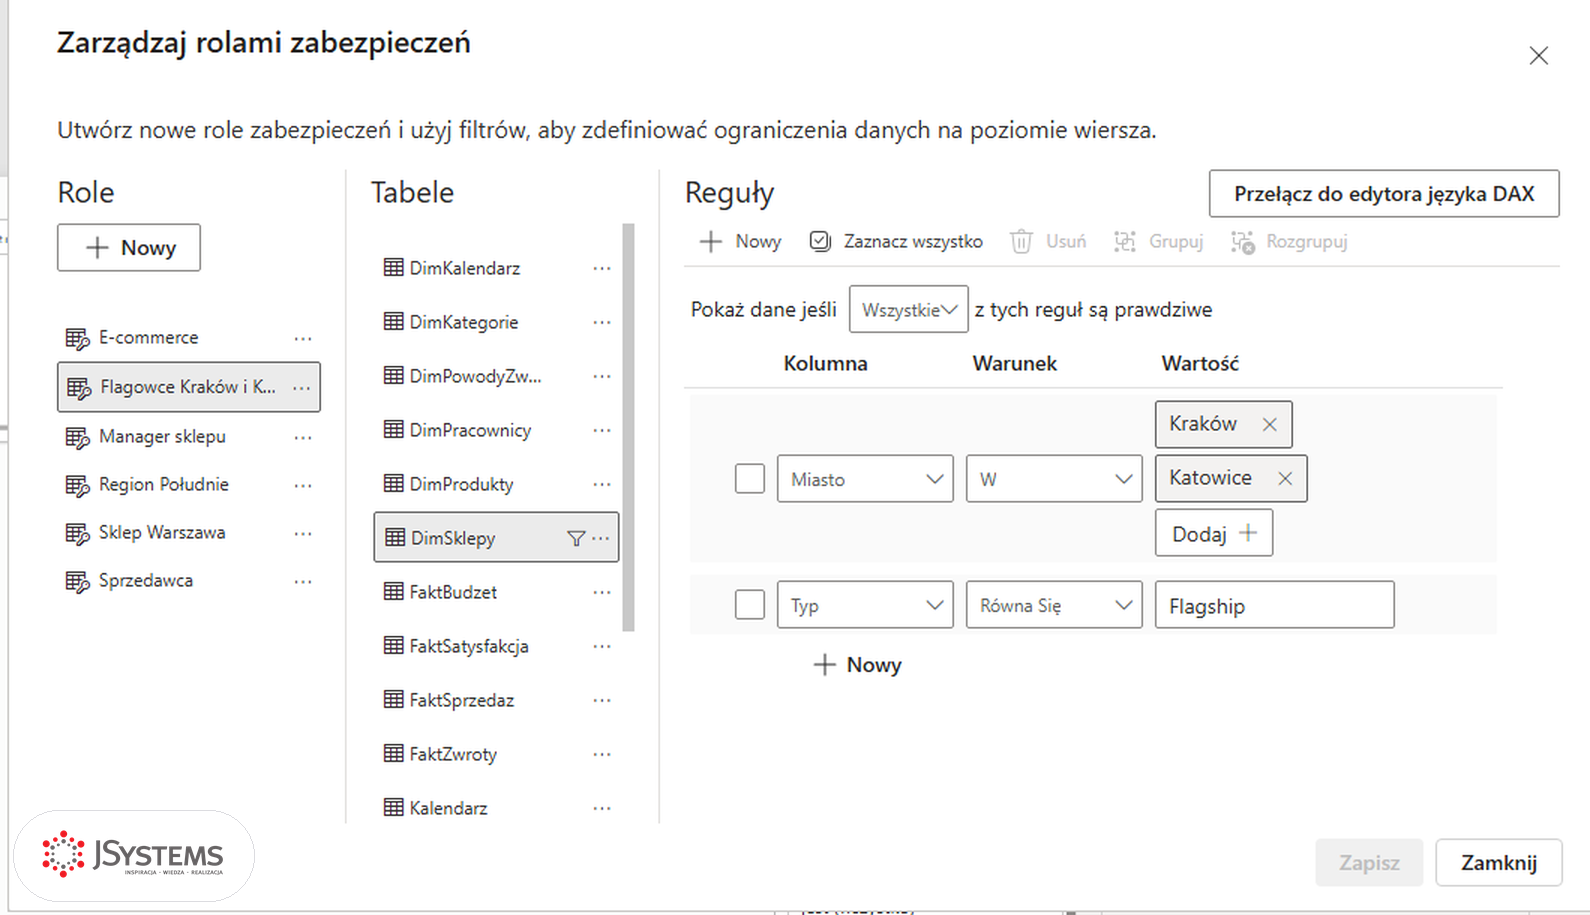Open the more options menu for E-commerce role

[302, 339]
